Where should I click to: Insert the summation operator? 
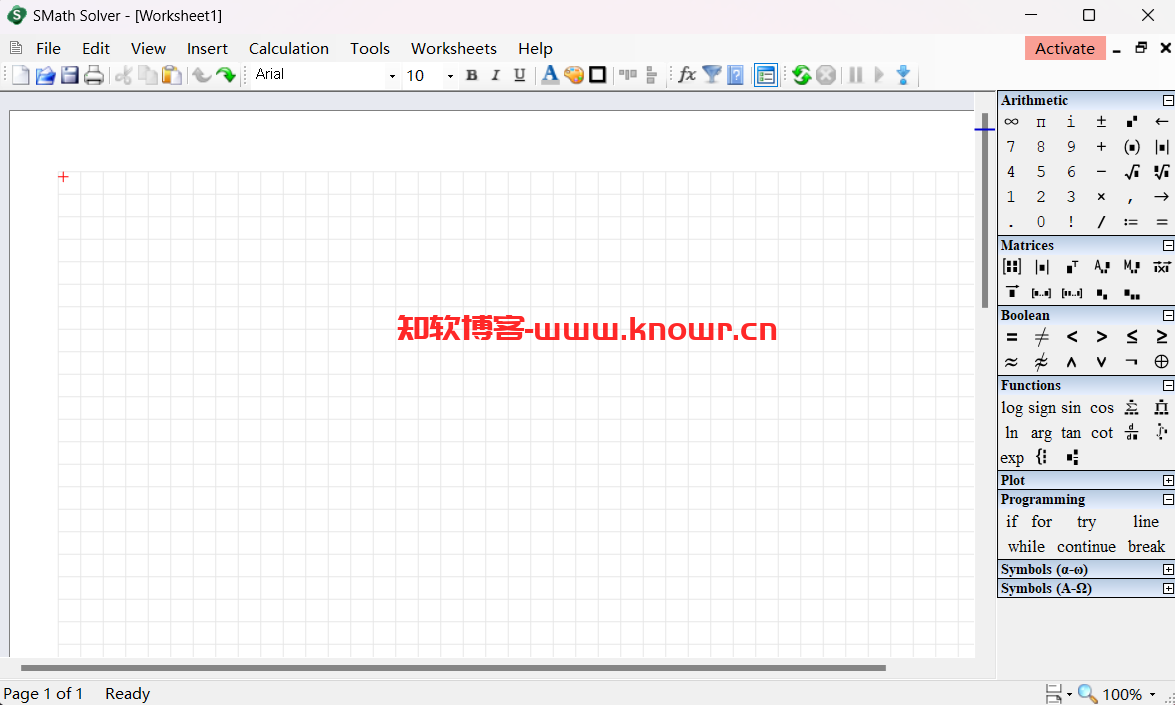[1132, 408]
